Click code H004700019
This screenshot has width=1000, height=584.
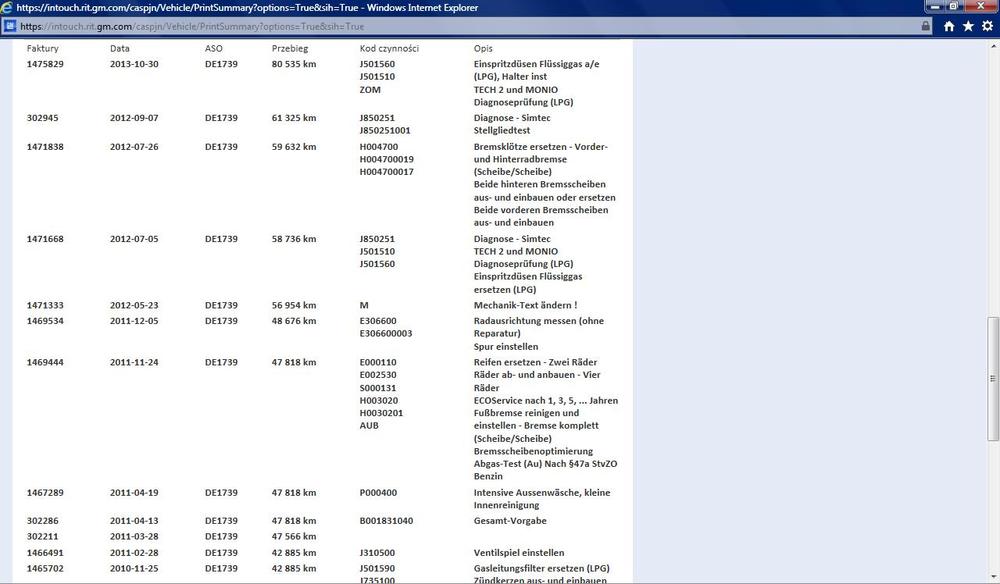click(x=386, y=159)
